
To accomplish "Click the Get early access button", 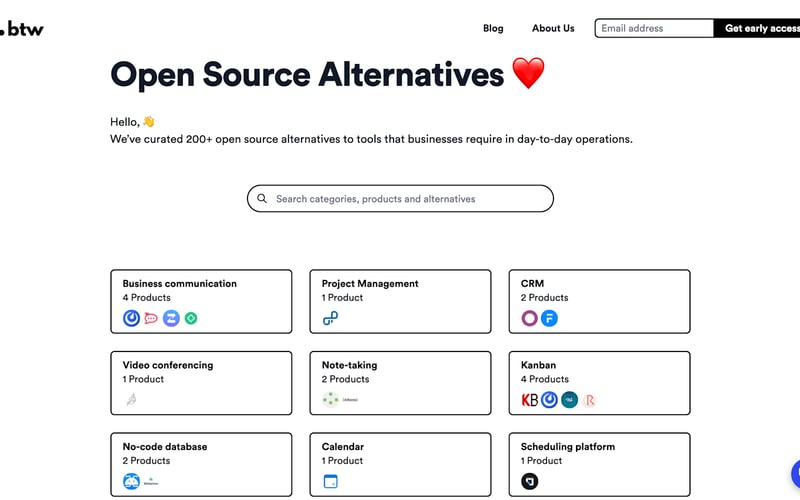I will click(x=757, y=29).
